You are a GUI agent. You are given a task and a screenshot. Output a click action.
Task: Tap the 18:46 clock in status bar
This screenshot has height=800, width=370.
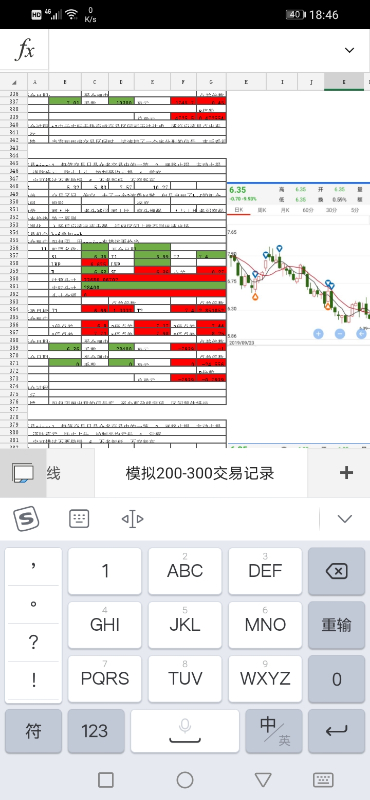coord(324,15)
